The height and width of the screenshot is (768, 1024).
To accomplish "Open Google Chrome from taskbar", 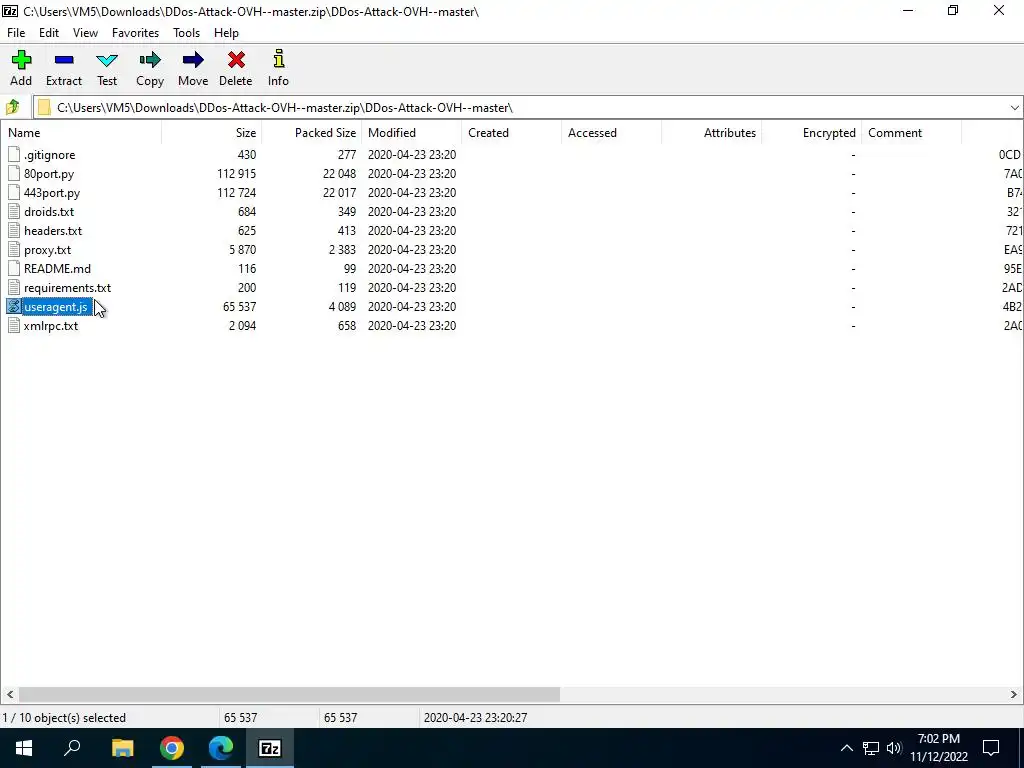I will click(172, 748).
